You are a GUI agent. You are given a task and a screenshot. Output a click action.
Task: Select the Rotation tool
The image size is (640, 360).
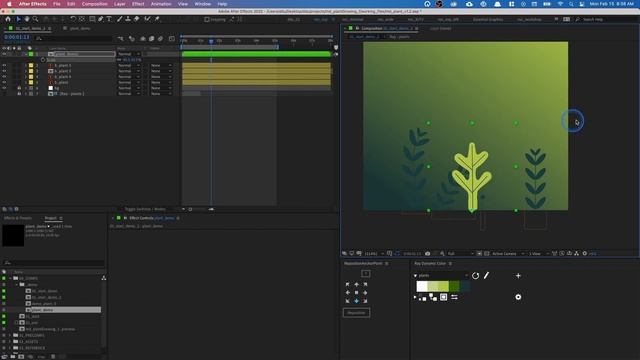pos(73,19)
